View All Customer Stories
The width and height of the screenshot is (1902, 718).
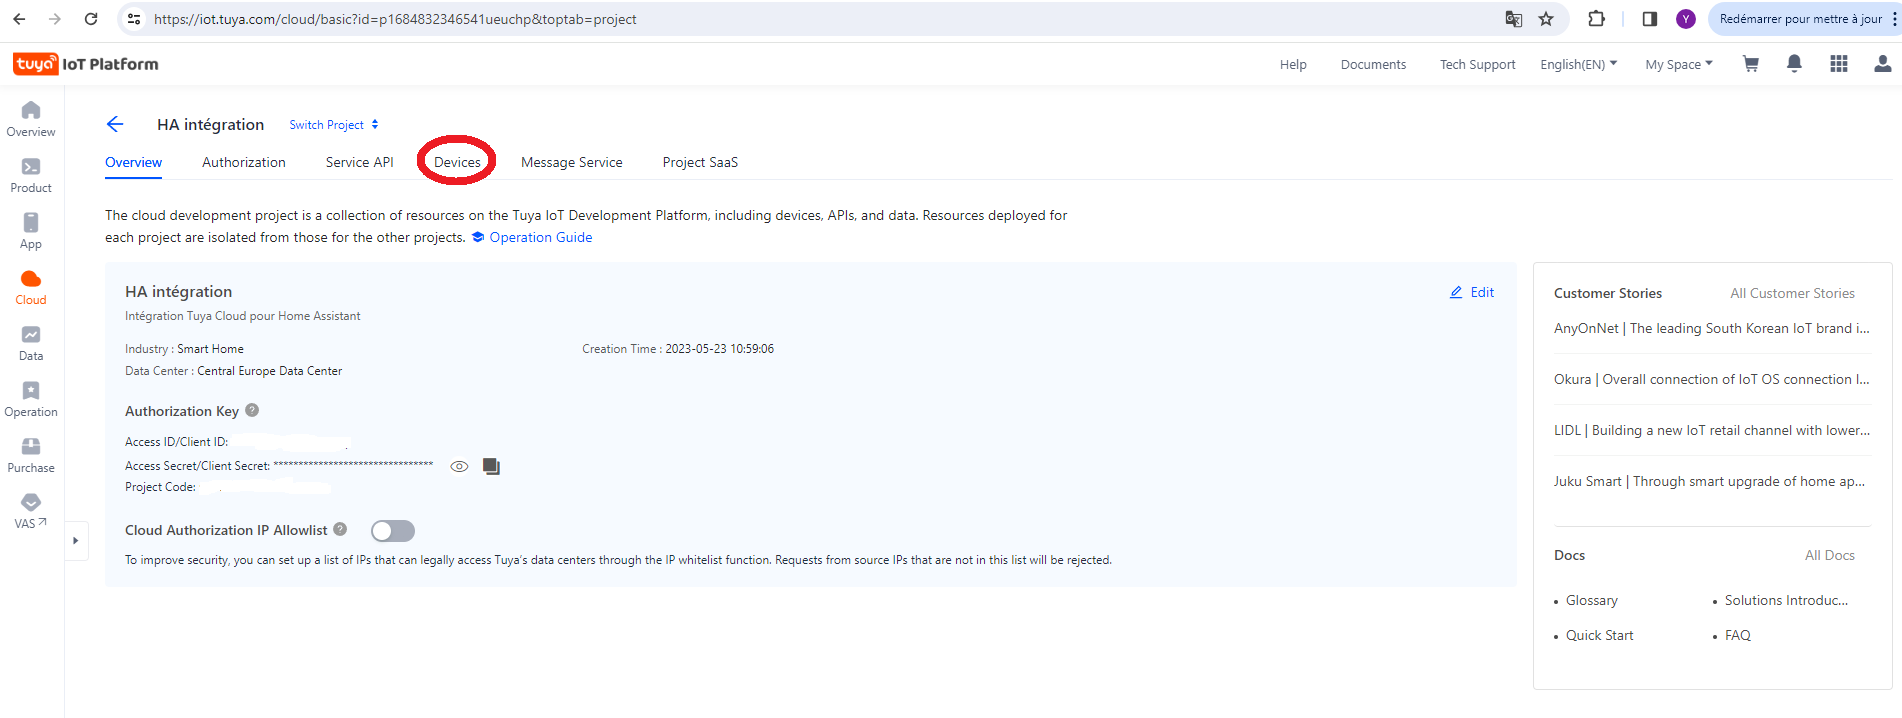click(x=1792, y=293)
